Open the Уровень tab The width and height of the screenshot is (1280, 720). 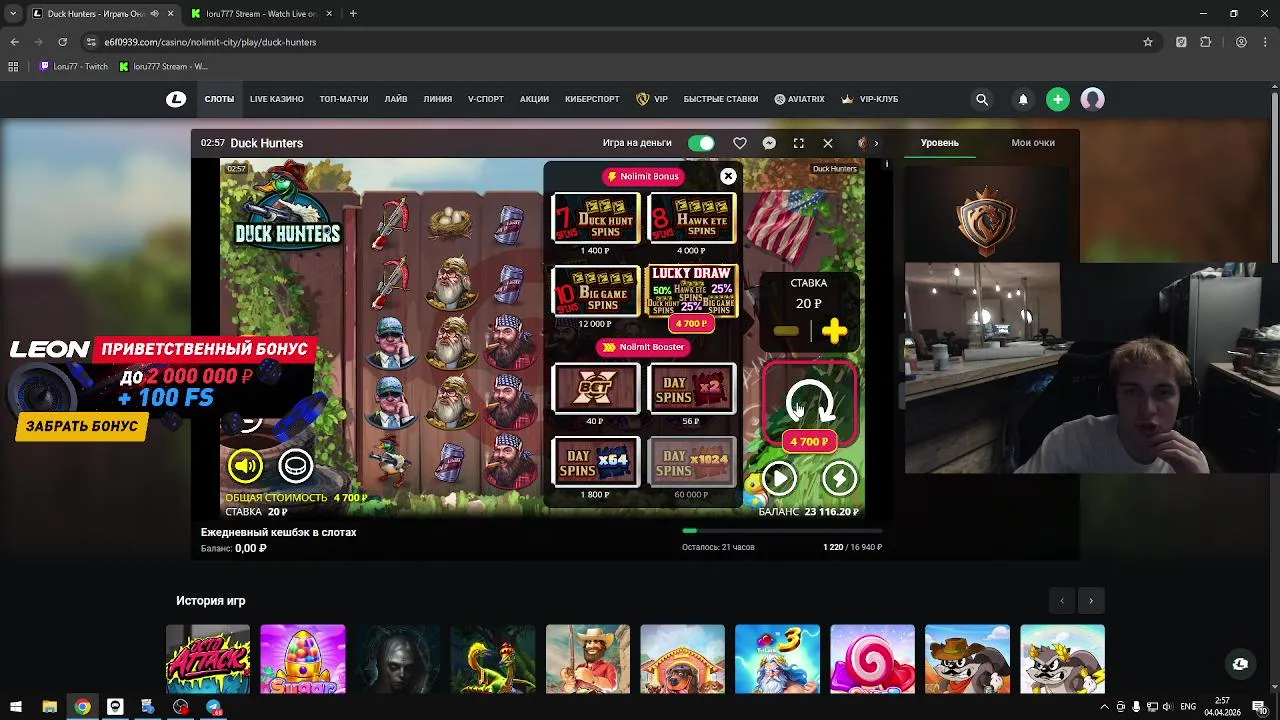[x=939, y=143]
